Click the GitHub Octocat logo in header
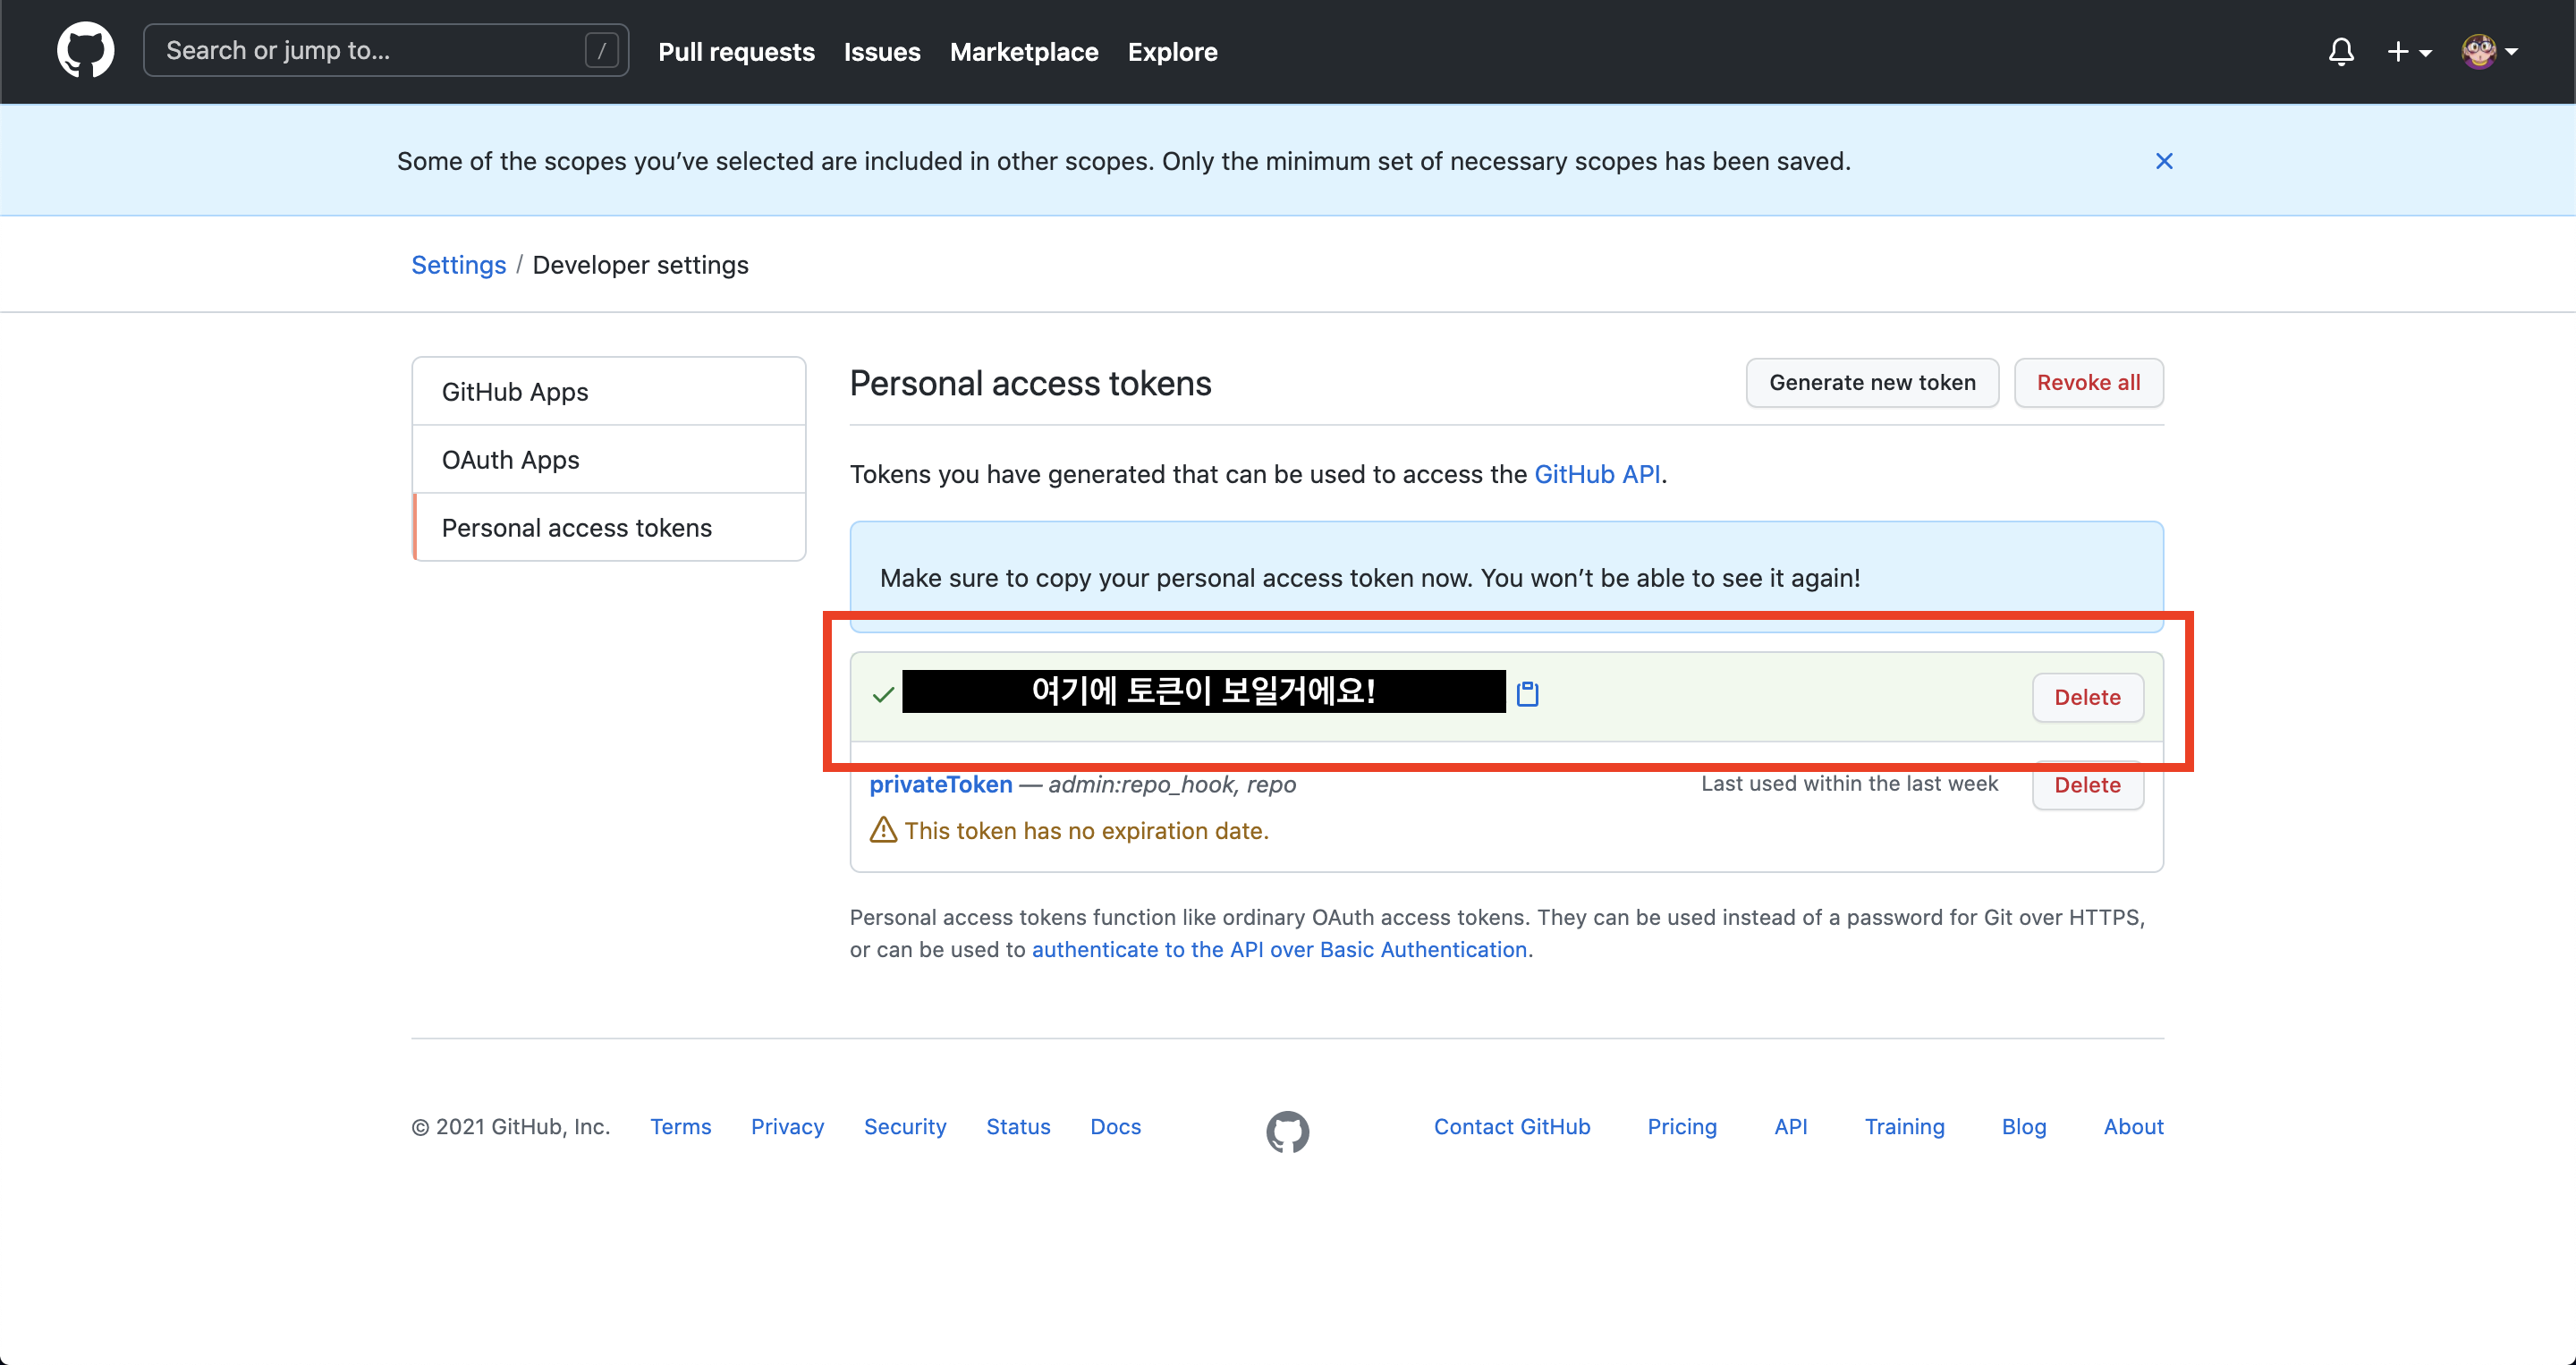 click(85, 50)
